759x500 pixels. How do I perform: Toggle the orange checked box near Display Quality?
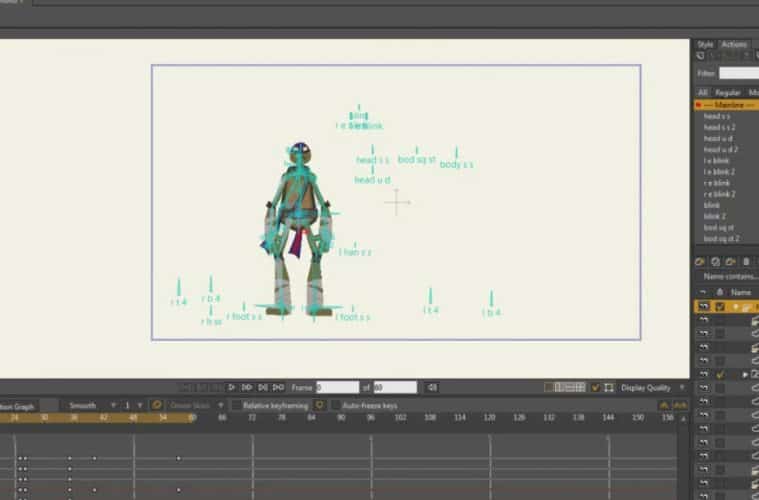596,387
